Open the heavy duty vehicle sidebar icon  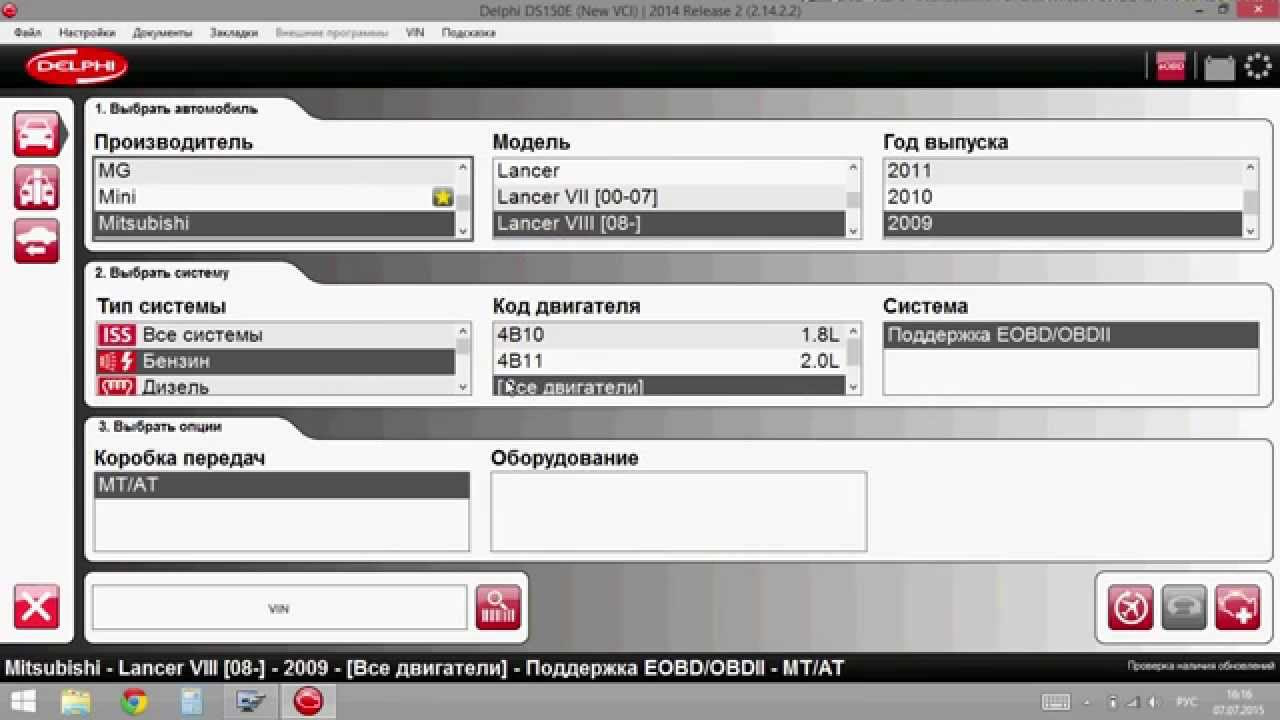pos(36,187)
